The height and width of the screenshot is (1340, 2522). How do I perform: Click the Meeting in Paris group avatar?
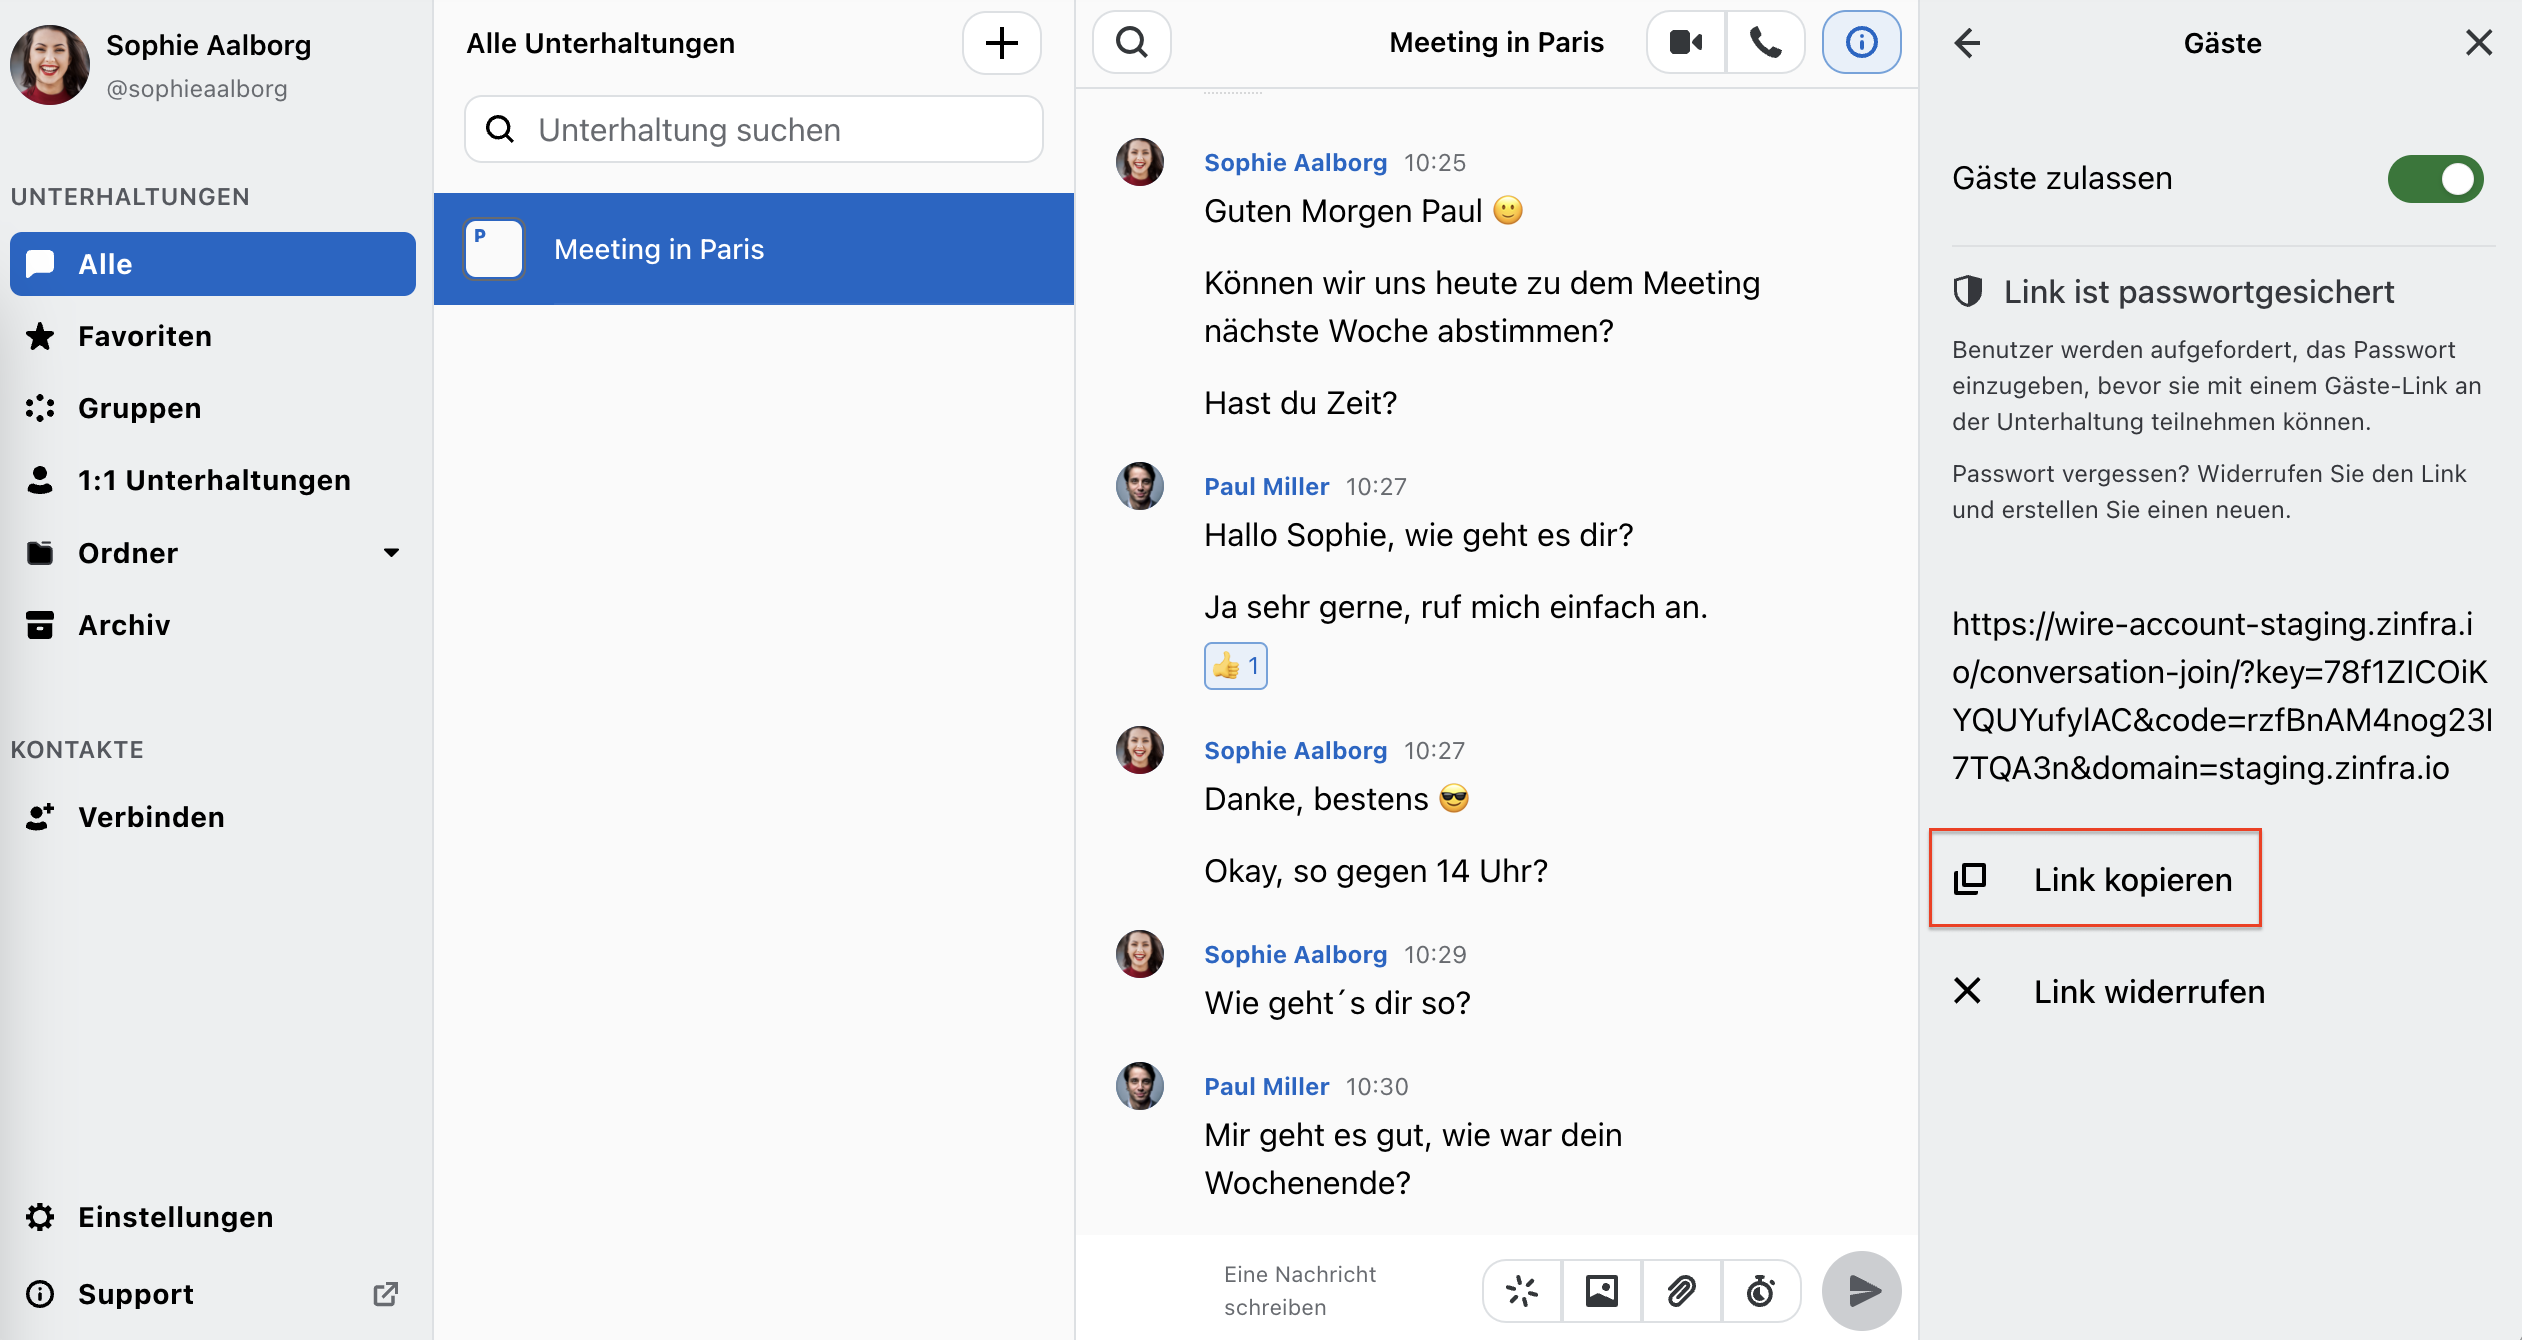pos(494,249)
